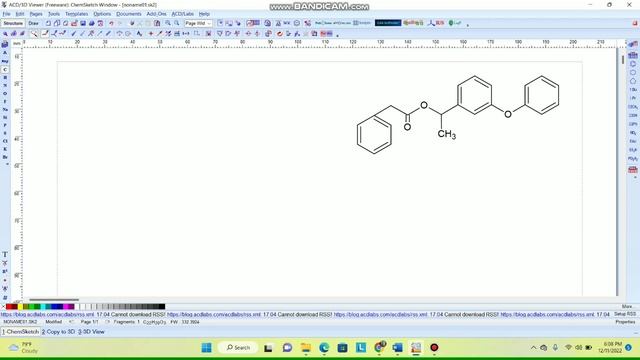The width and height of the screenshot is (640, 360).
Task: Click the 2-Copy to 3D tab
Action: click(58, 332)
